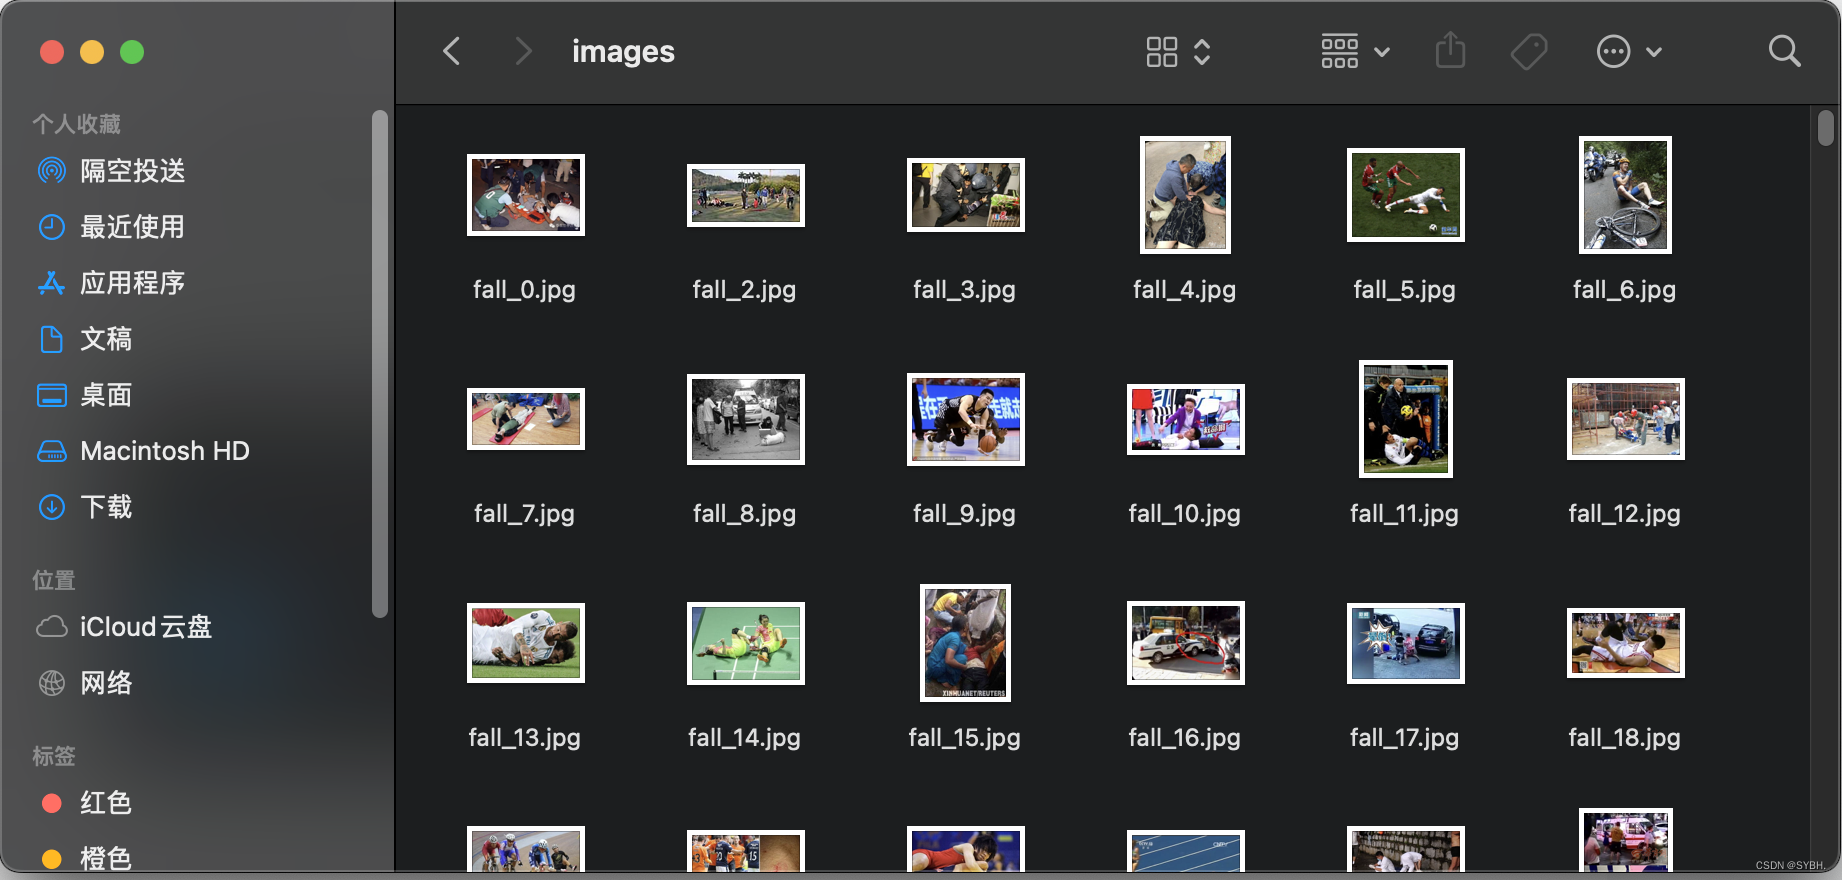Viewport: 1842px width, 880px height.
Task: Select the fall_17.jpg thumbnail
Action: (x=1406, y=643)
